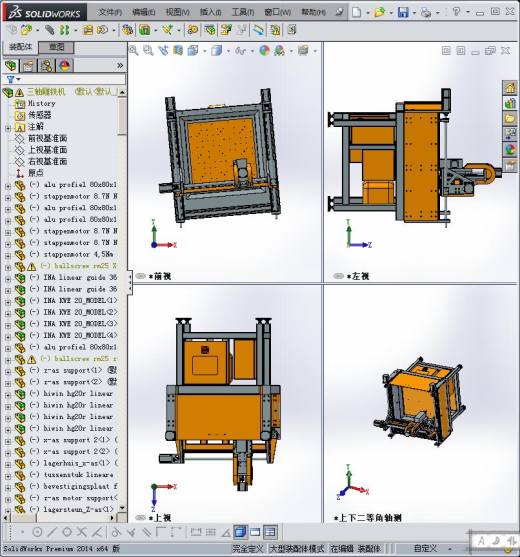This screenshot has width=520, height=557.
Task: Click the New document icon
Action: (x=356, y=12)
